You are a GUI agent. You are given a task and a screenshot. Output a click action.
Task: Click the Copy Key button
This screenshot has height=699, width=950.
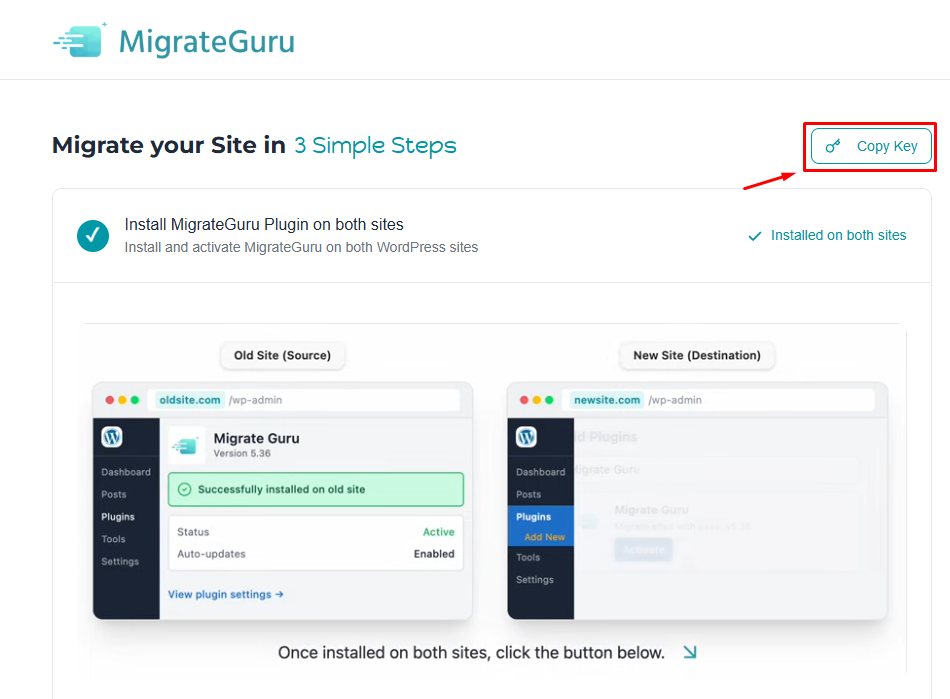click(871, 146)
